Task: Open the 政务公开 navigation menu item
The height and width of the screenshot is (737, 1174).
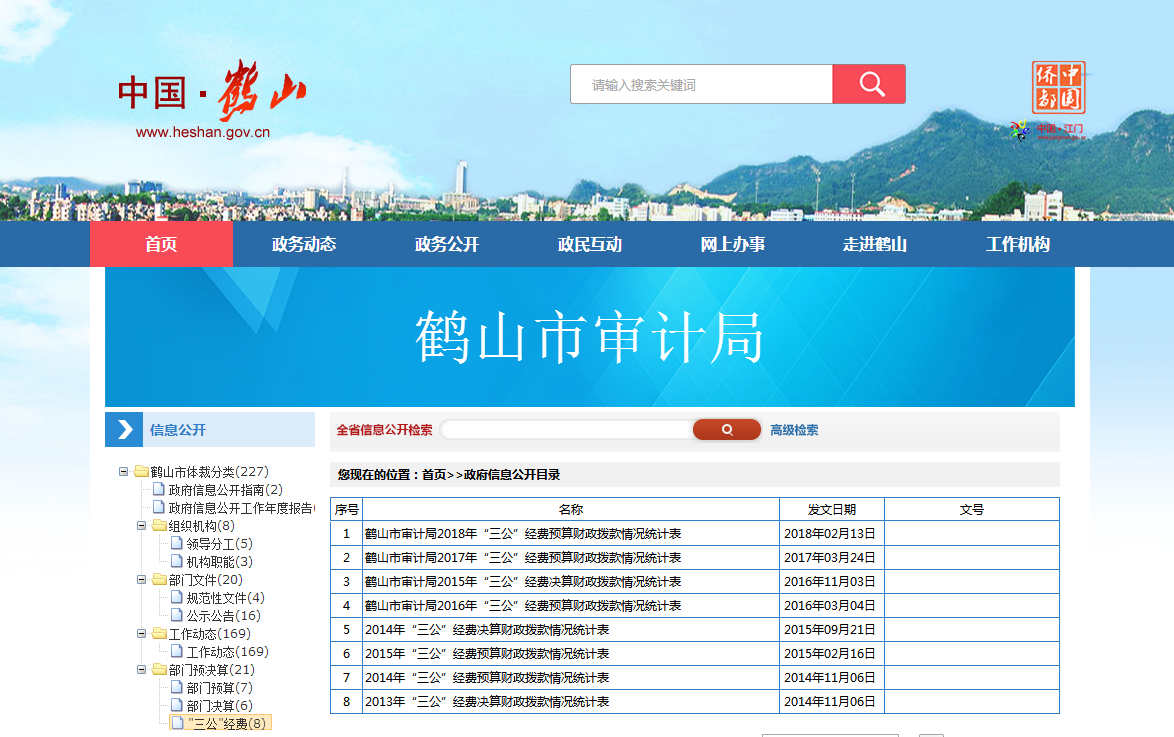Action: click(447, 245)
